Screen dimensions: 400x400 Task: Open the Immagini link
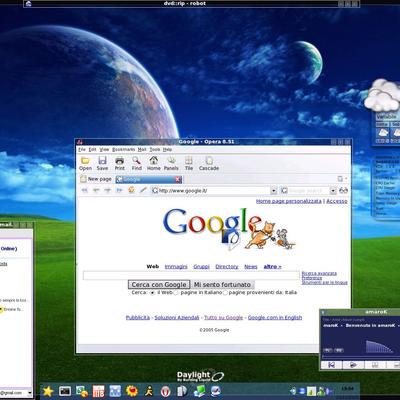176,267
